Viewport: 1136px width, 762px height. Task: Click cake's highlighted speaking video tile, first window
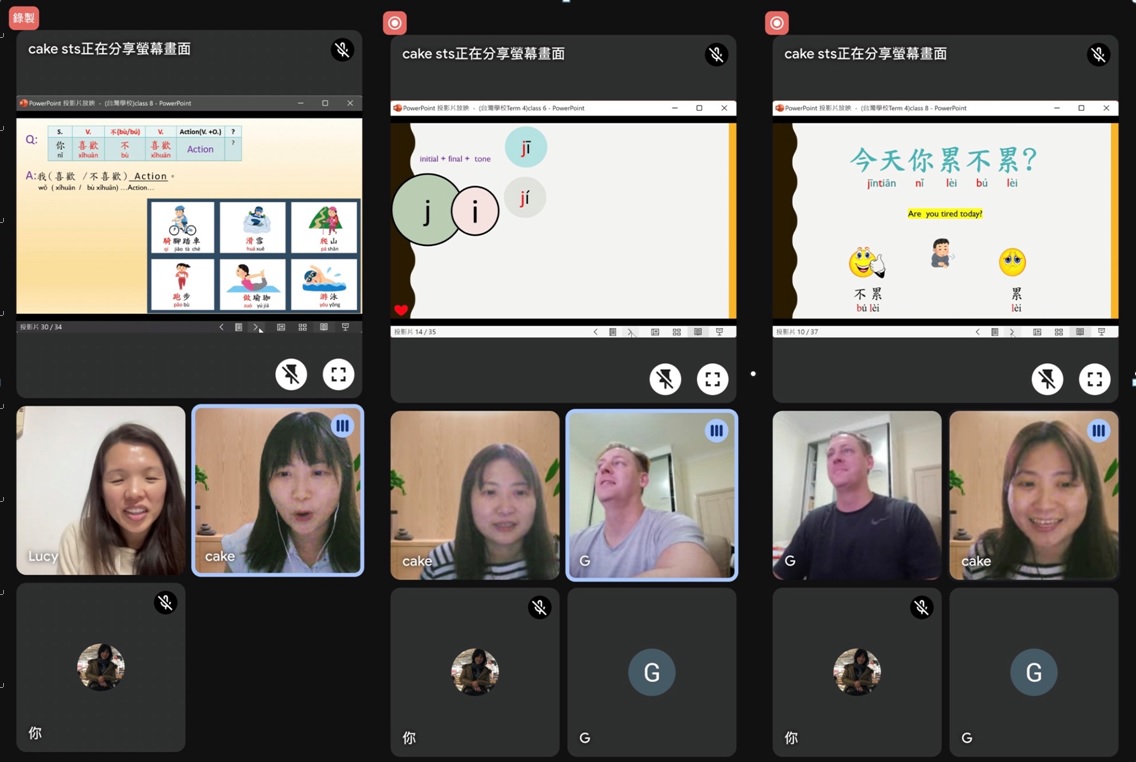277,490
